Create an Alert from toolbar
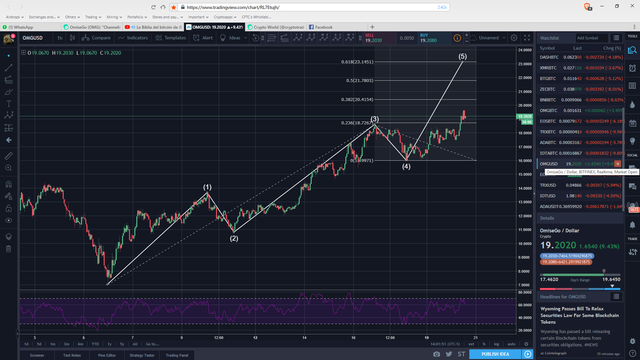Image resolution: width=640 pixels, height=360 pixels. (203, 38)
